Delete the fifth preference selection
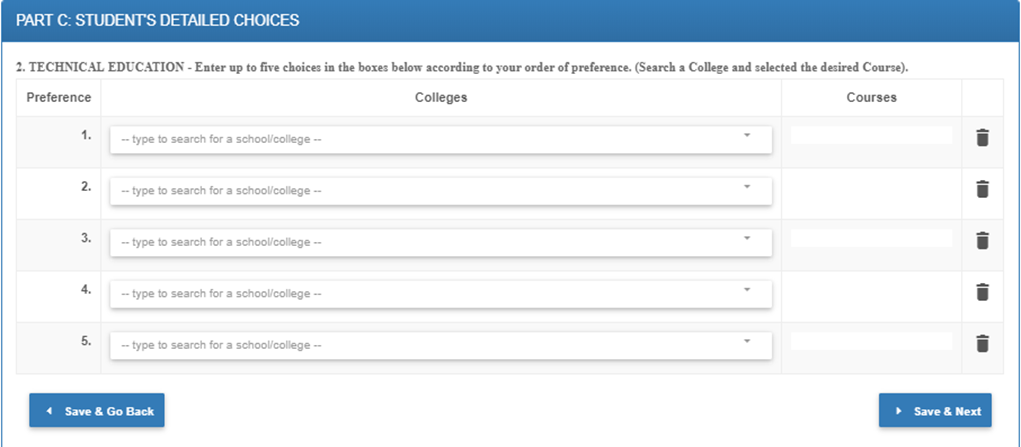 [x=982, y=344]
